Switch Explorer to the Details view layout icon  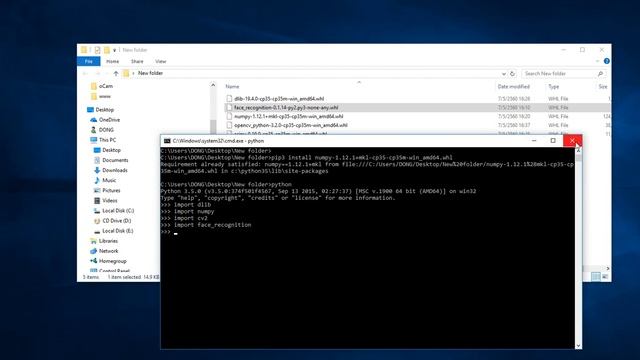(x=596, y=277)
